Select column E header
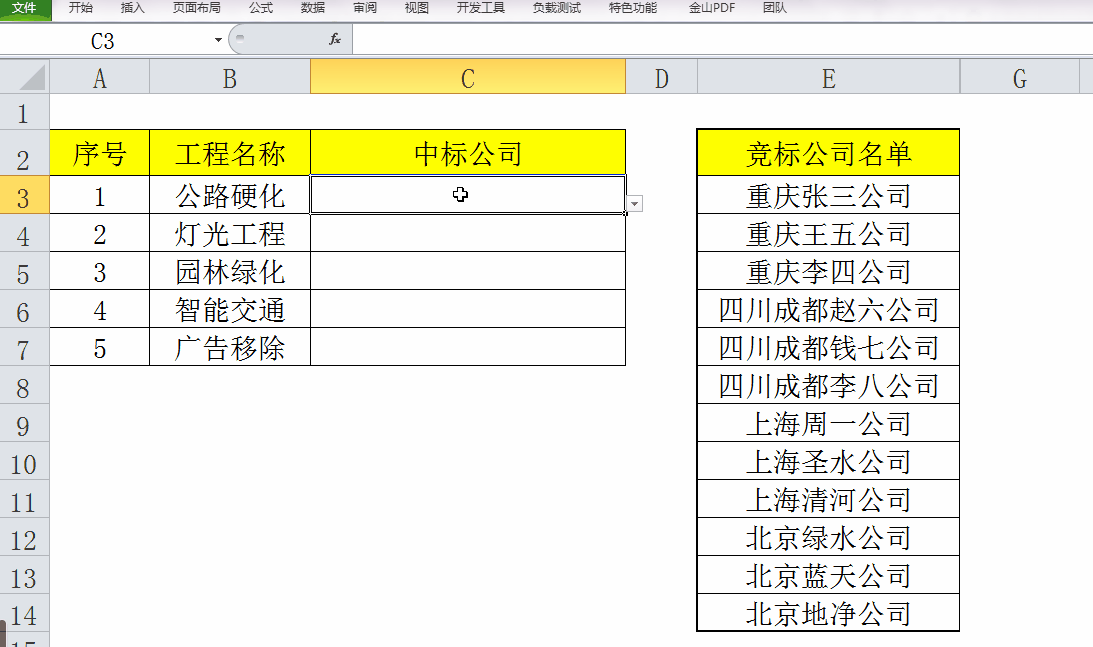The image size is (1093, 647). click(x=828, y=76)
